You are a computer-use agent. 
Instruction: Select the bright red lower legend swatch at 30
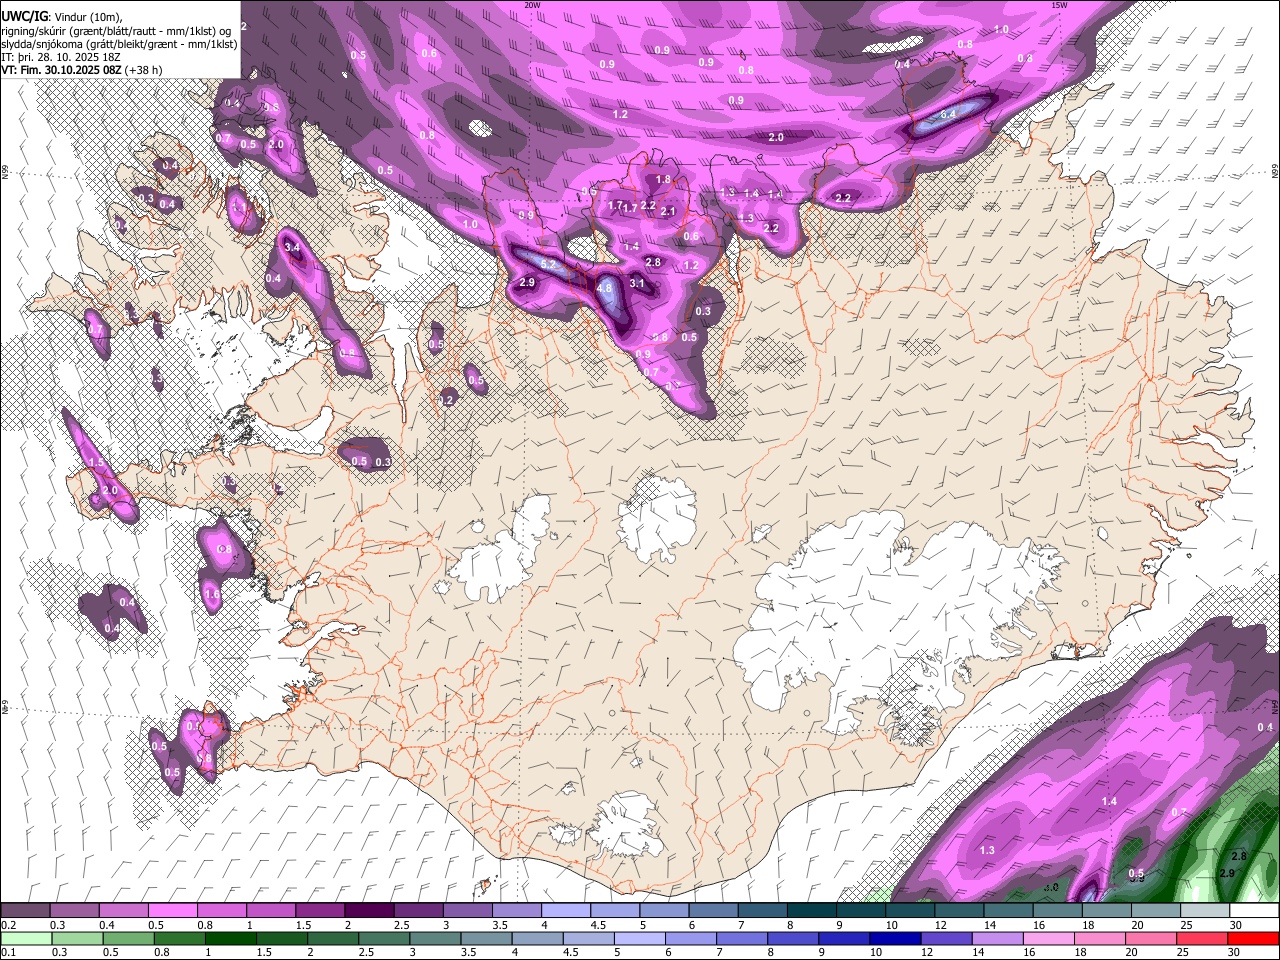pyautogui.click(x=1252, y=938)
